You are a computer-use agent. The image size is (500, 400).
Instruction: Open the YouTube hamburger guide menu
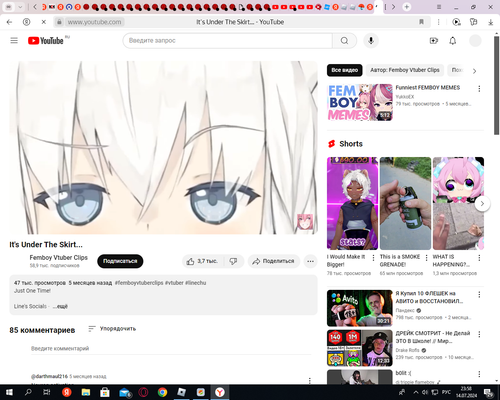pos(14,41)
